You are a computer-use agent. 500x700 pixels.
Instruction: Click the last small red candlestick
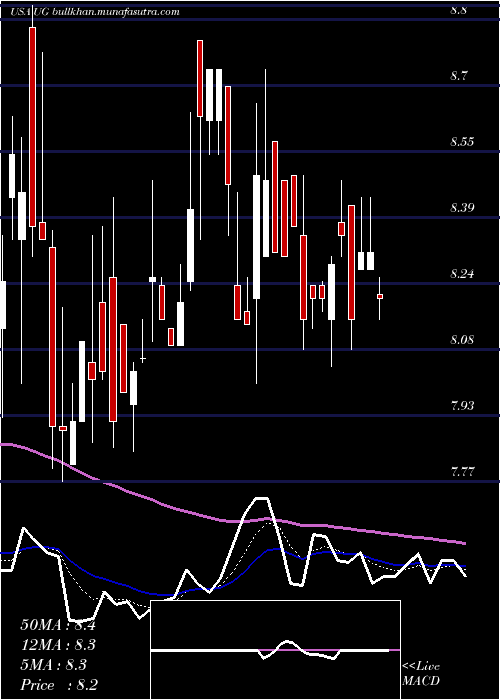click(380, 296)
